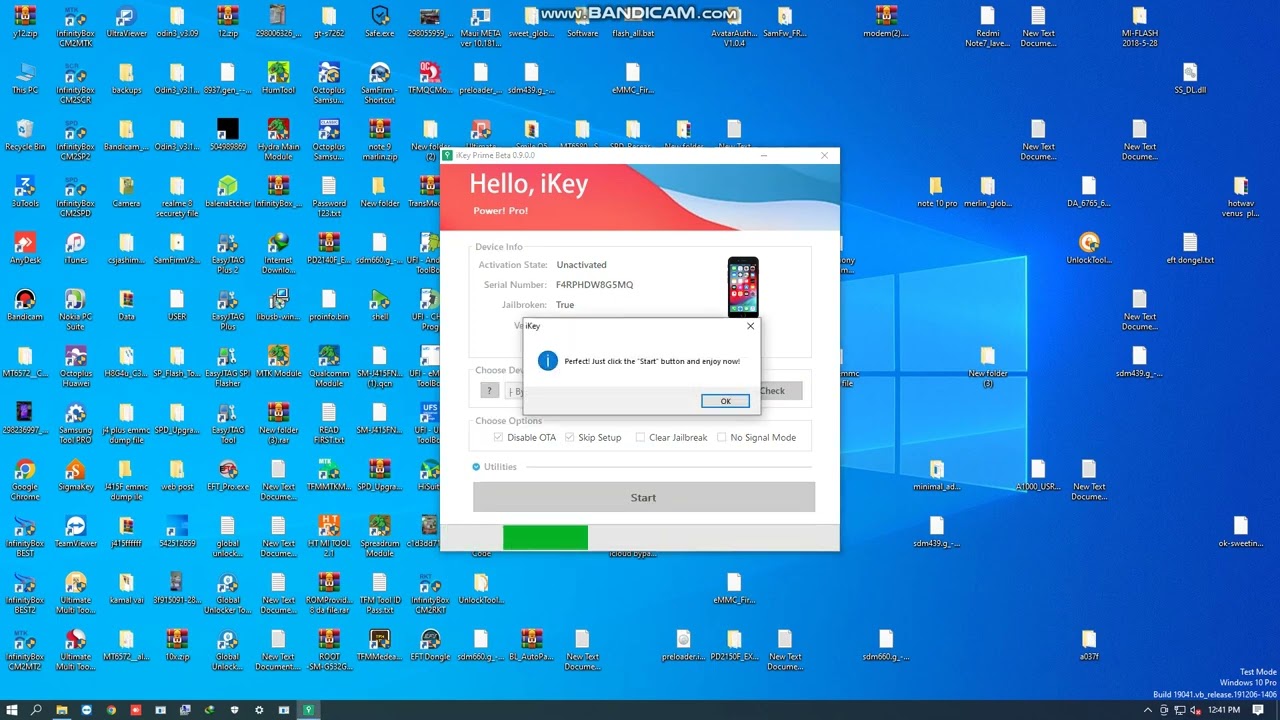Click the info icon in the dialog
The image size is (1280, 720).
547,361
